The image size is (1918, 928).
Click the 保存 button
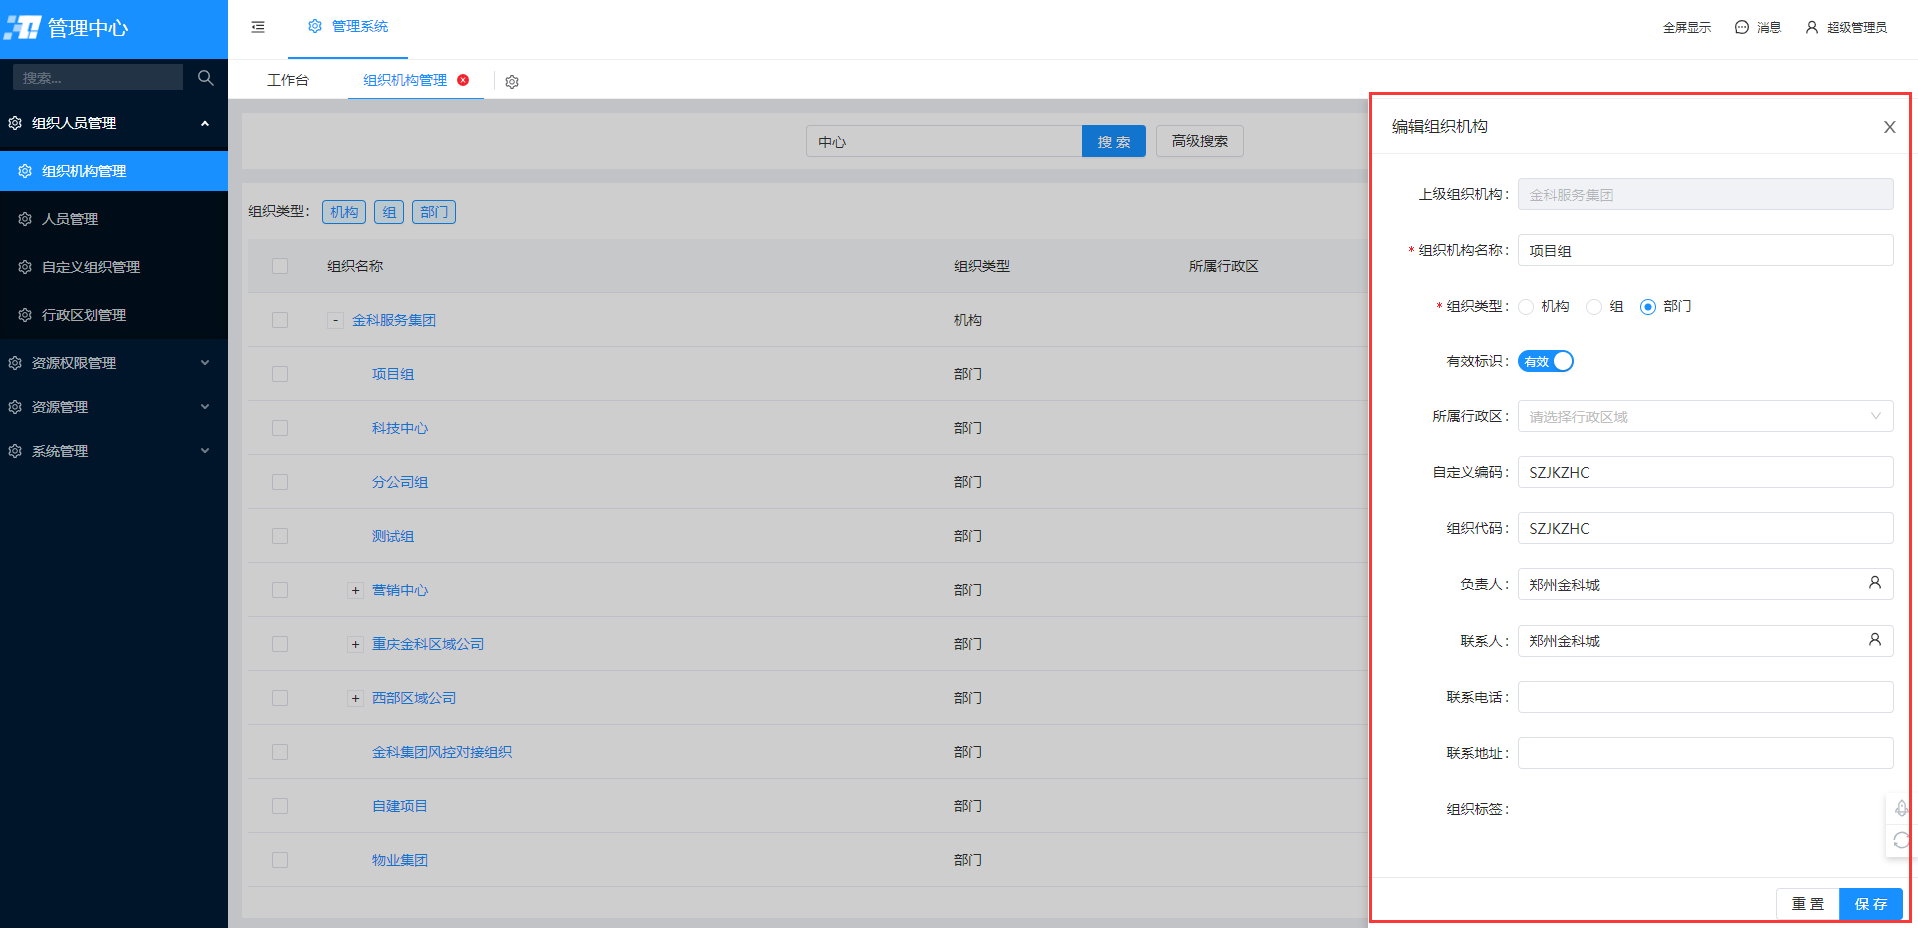tap(1870, 903)
